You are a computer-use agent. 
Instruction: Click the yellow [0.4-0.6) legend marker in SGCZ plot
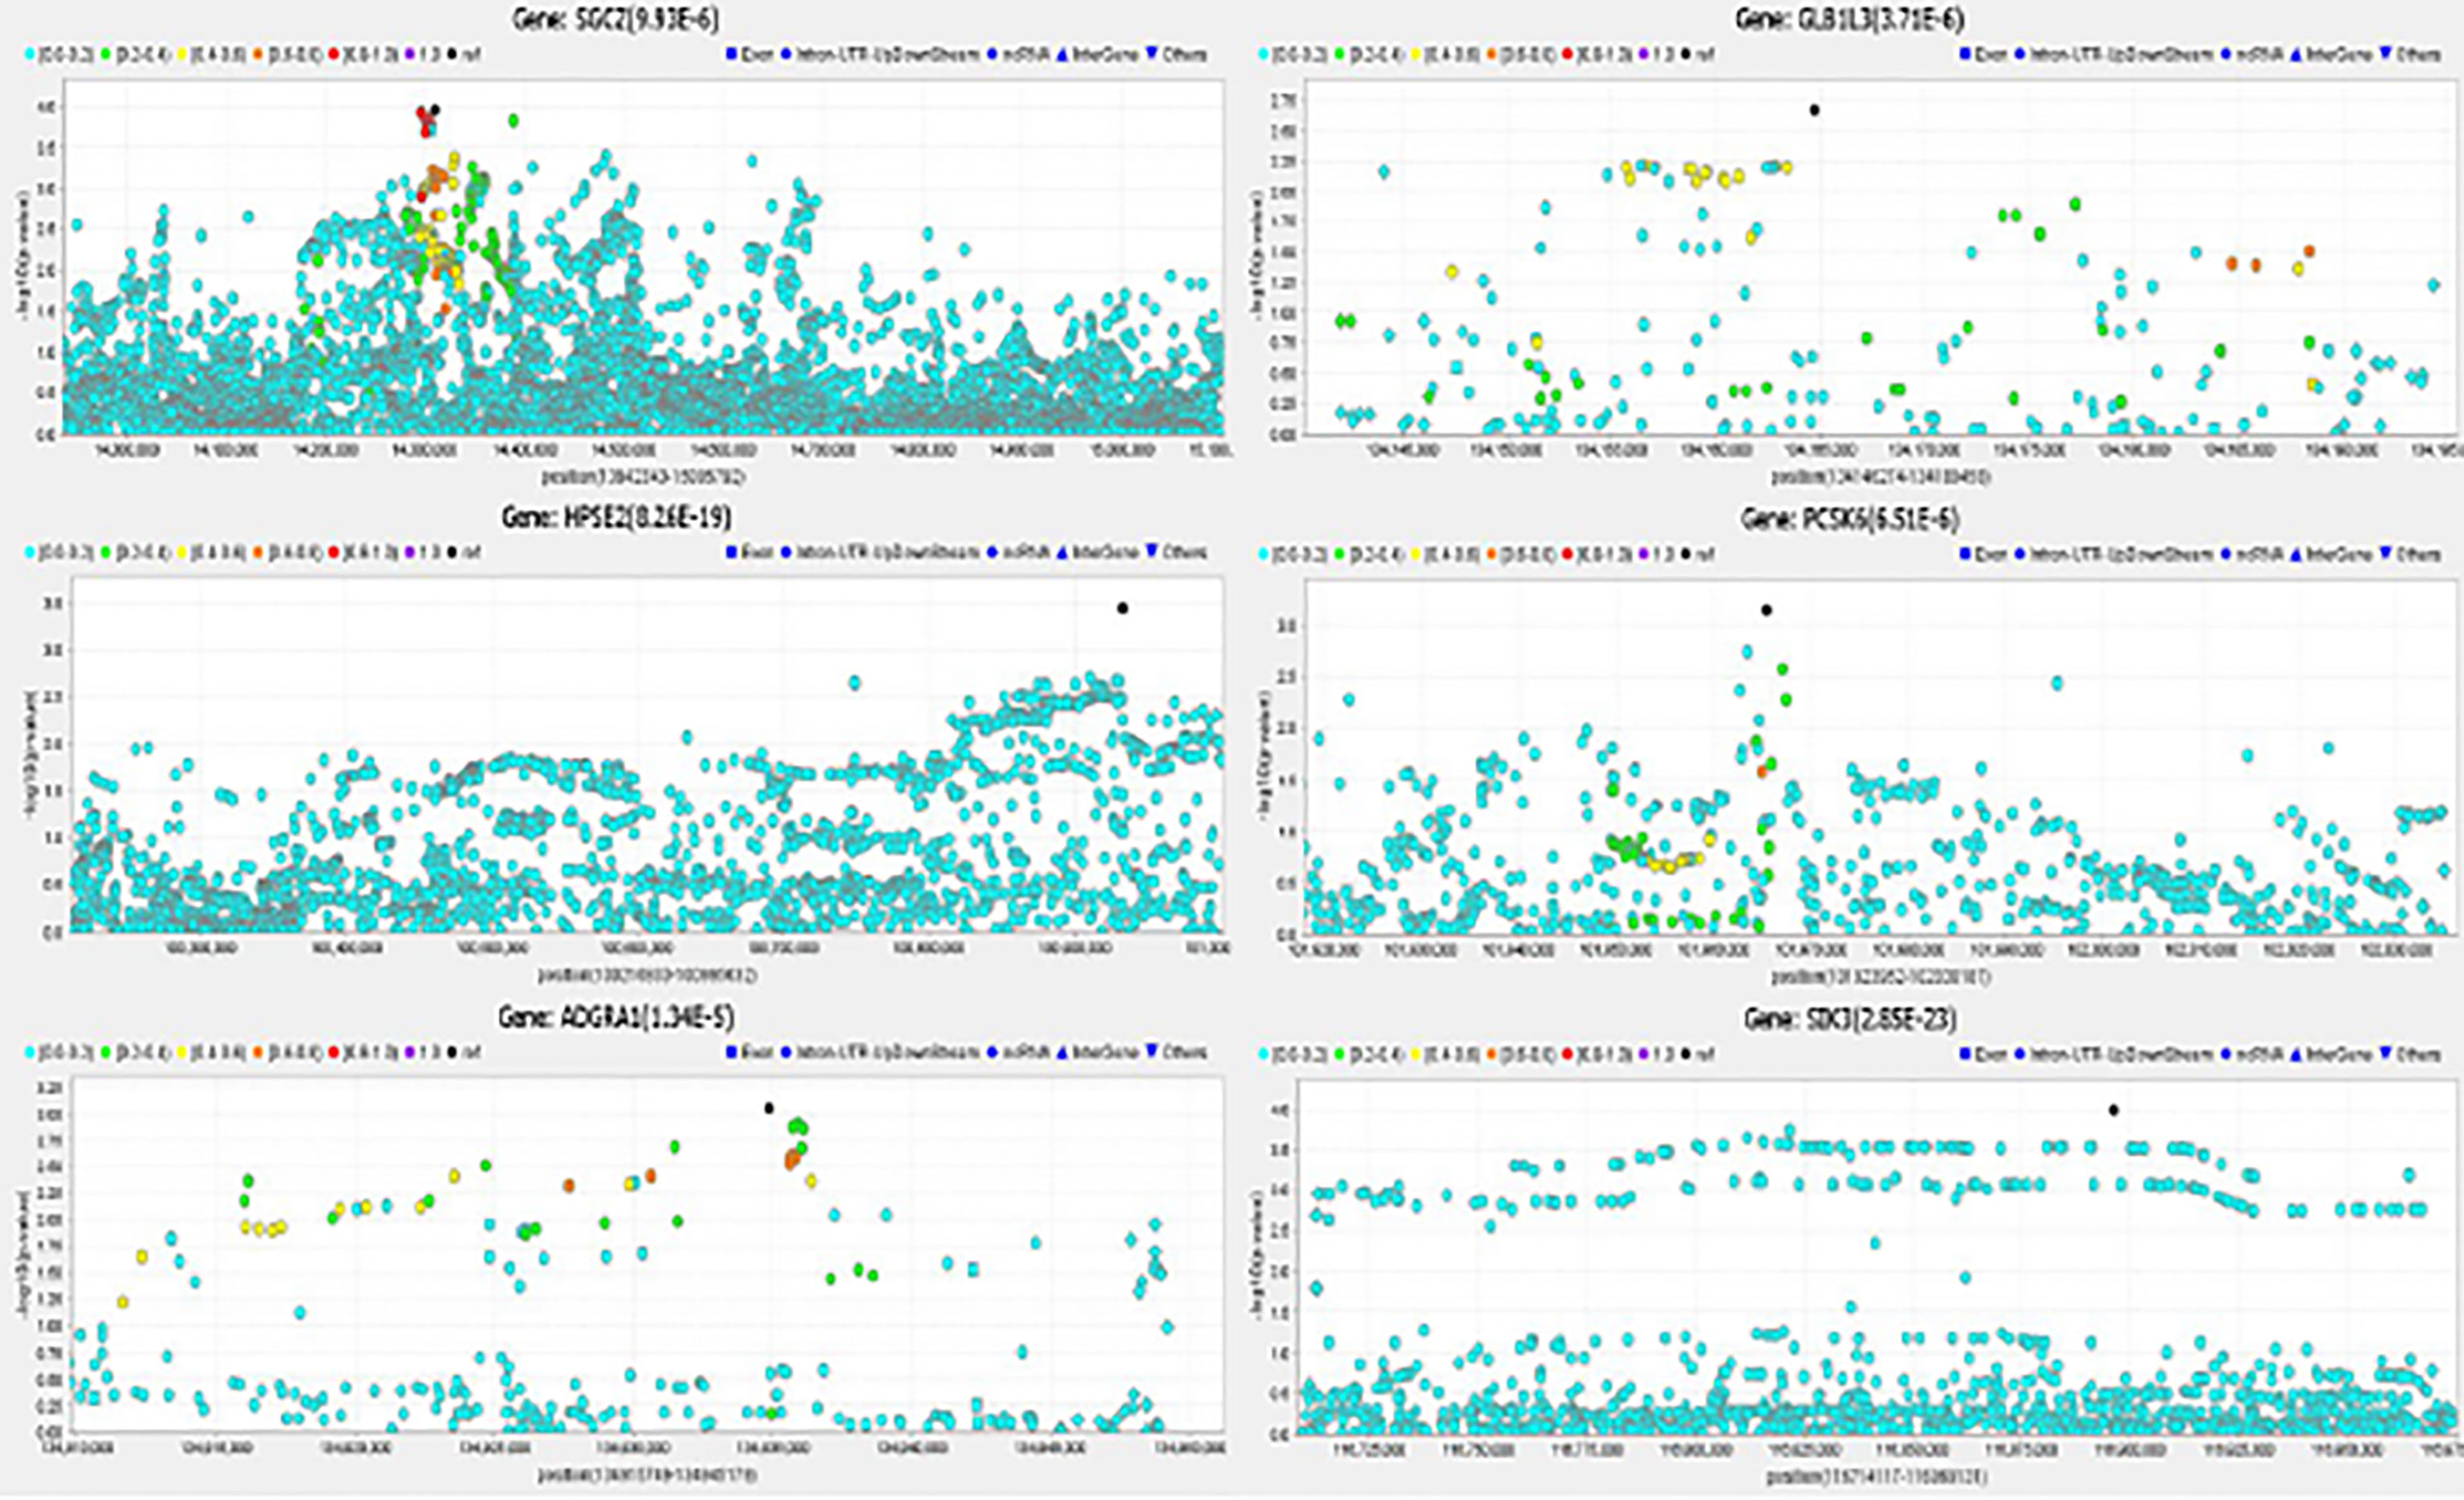coord(182,54)
